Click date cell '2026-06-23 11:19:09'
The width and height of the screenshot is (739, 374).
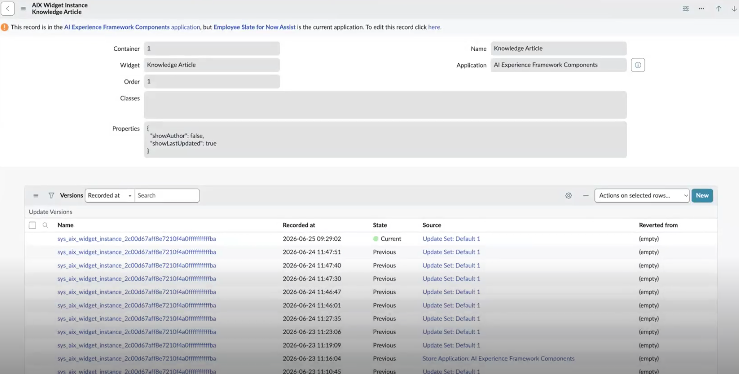(312, 345)
